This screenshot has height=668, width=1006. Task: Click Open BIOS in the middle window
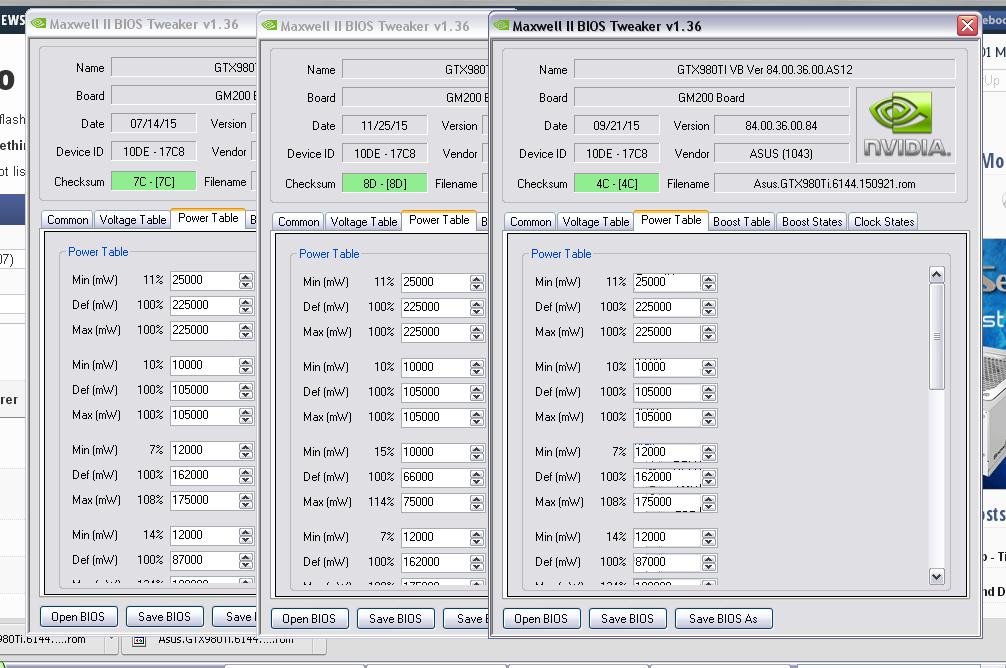[x=309, y=619]
